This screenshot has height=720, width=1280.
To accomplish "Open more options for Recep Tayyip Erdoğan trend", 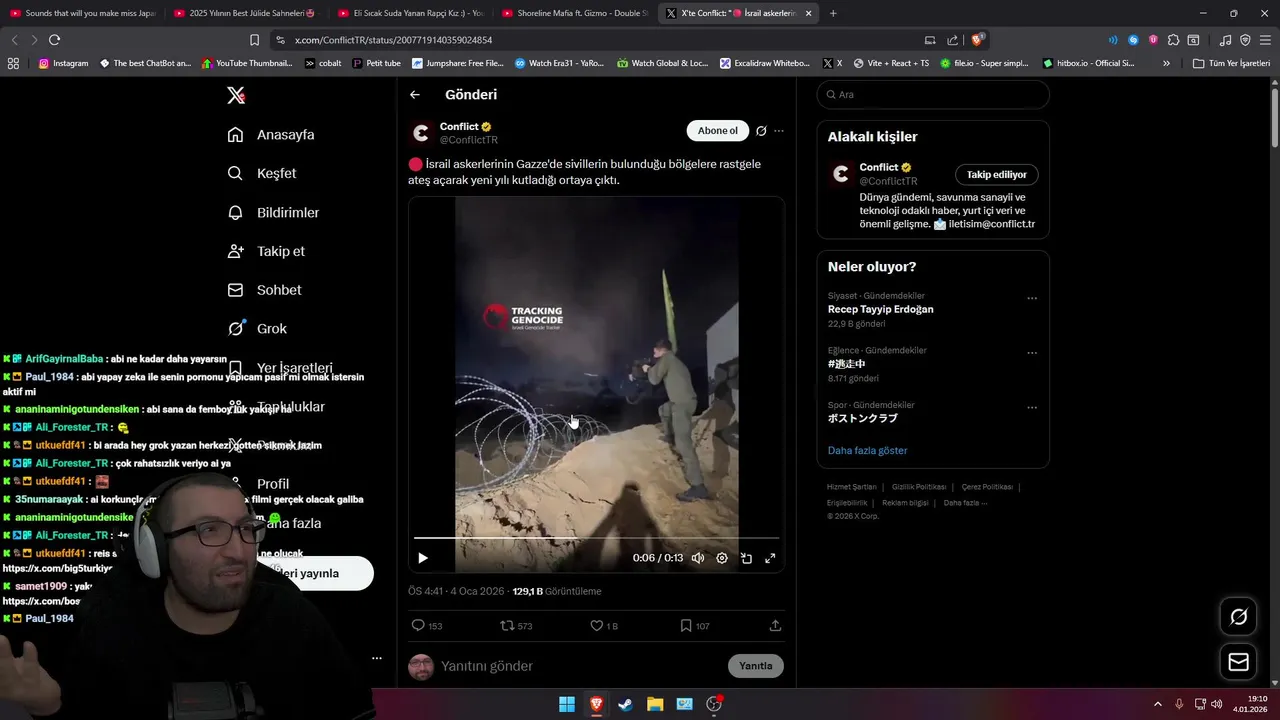I will (1032, 298).
